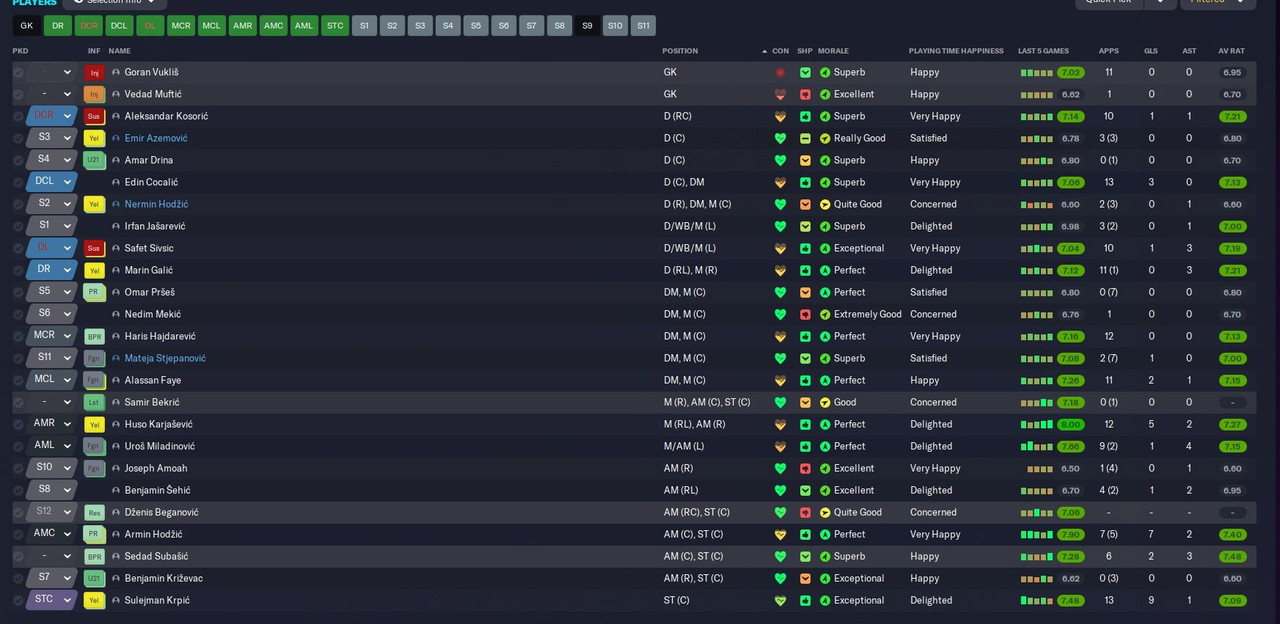Click the morale icon for Marin Galić's Perfect rating

pos(825,270)
